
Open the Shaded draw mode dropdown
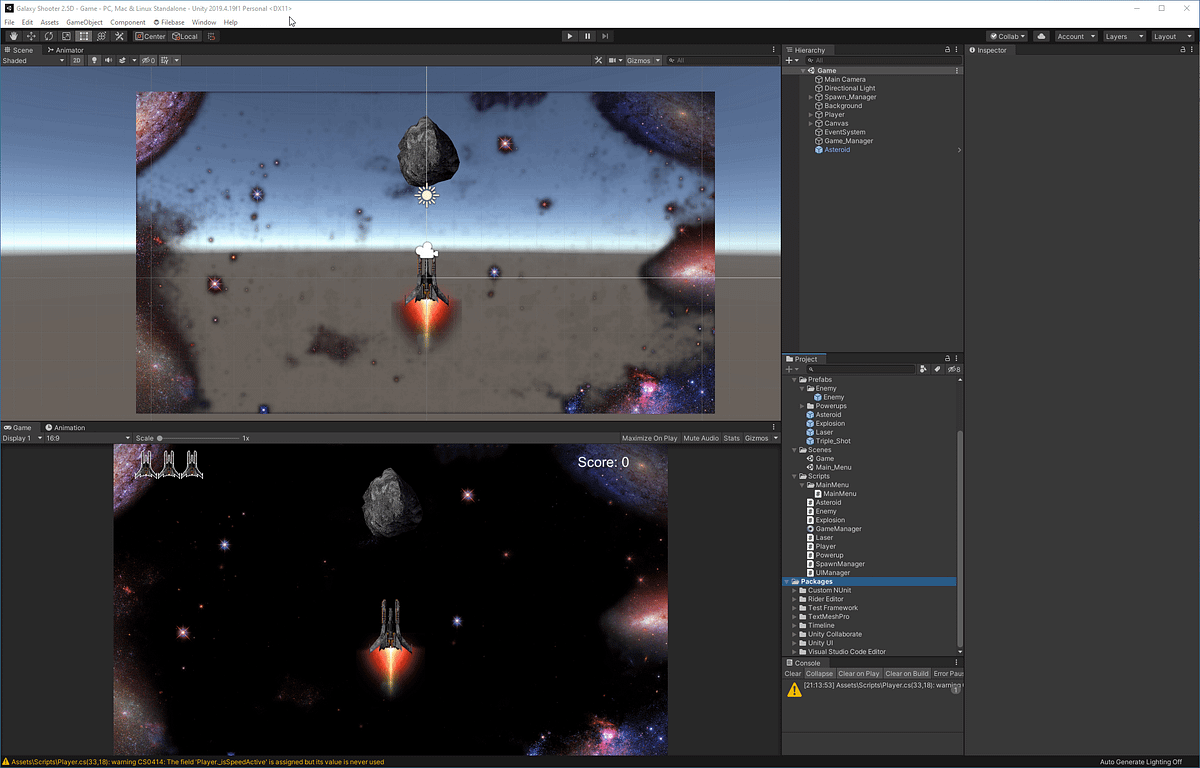pos(30,60)
